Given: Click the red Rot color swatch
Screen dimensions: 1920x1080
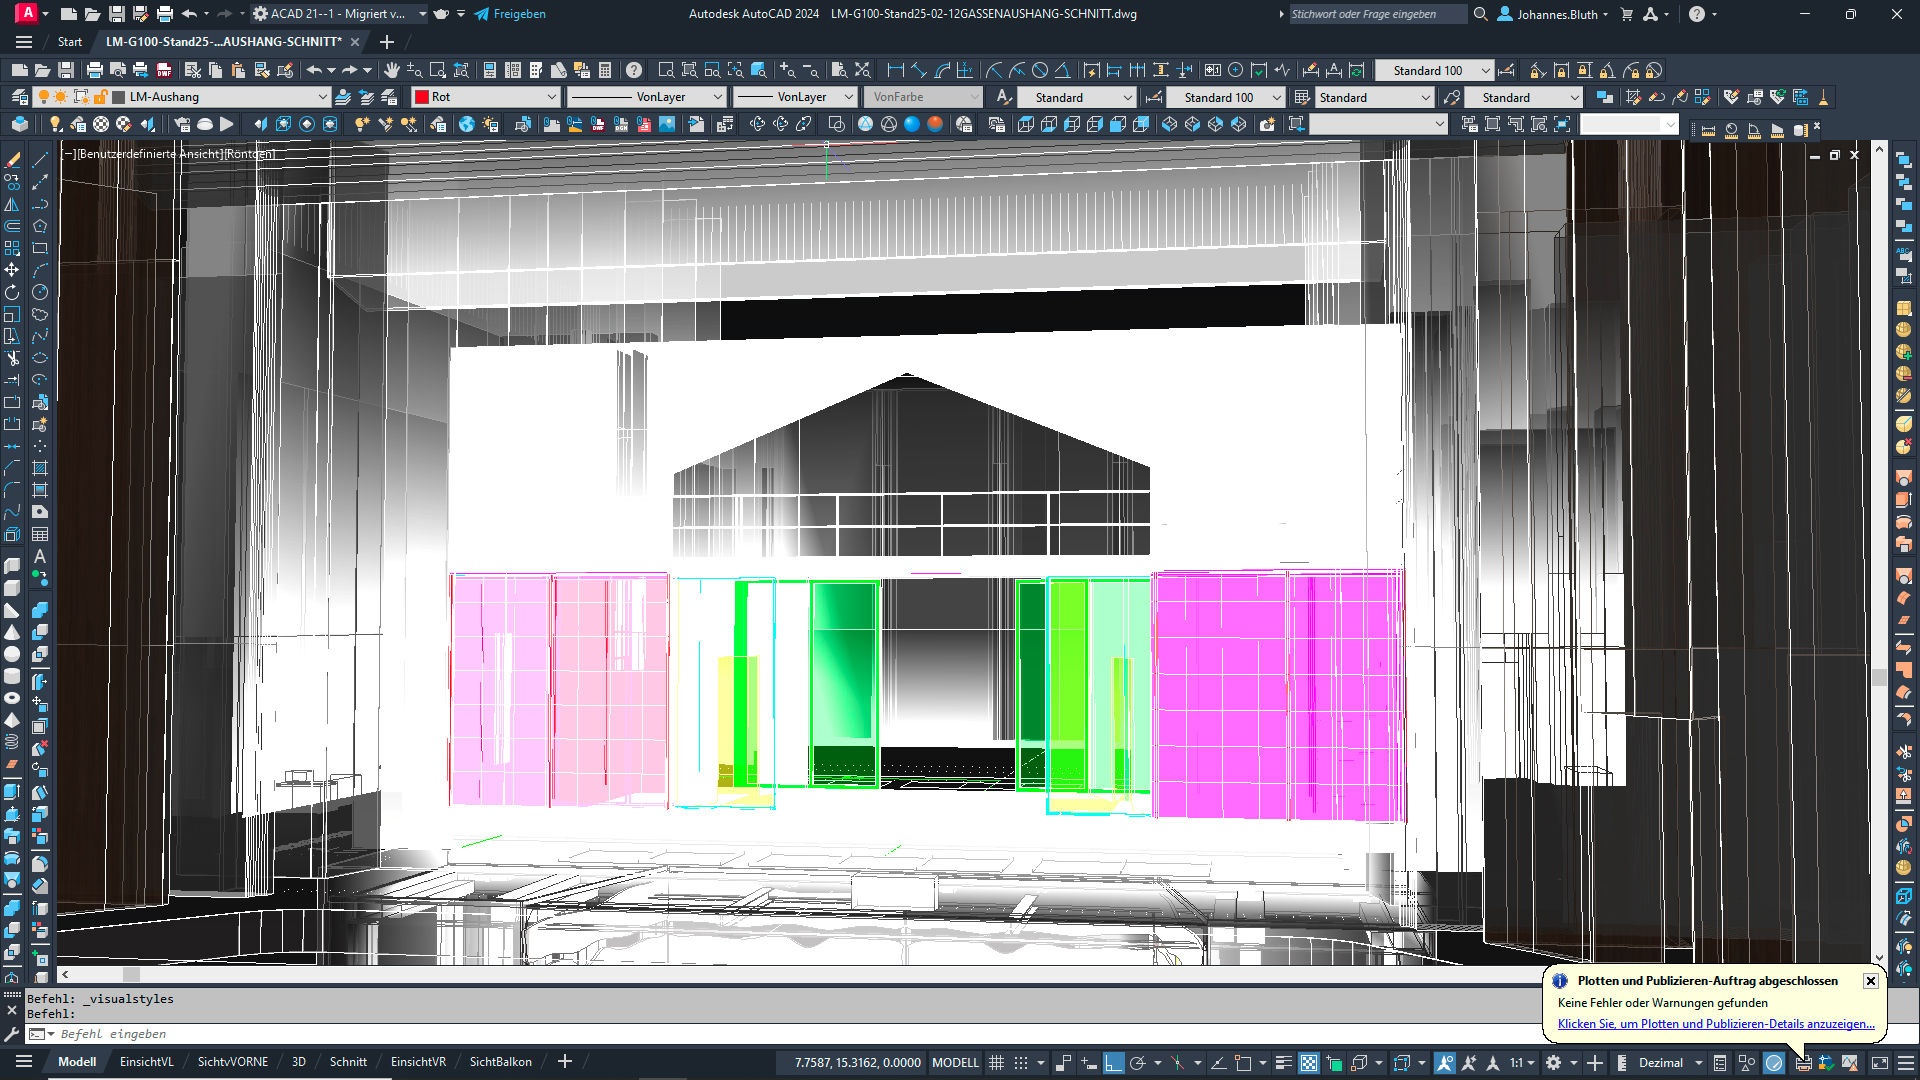Looking at the screenshot, I should click(x=422, y=97).
